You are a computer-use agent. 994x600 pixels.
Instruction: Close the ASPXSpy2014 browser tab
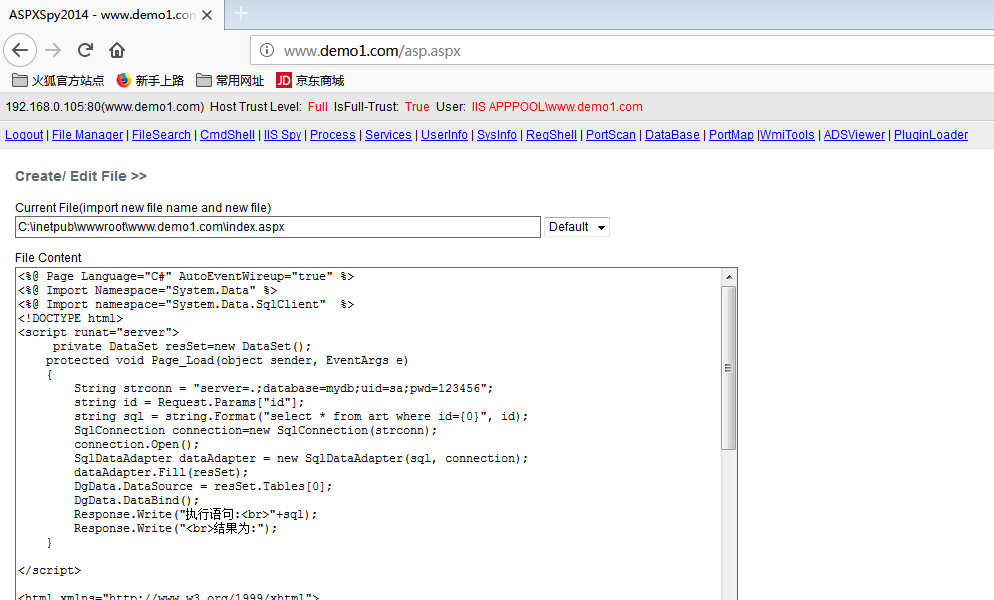[x=207, y=15]
